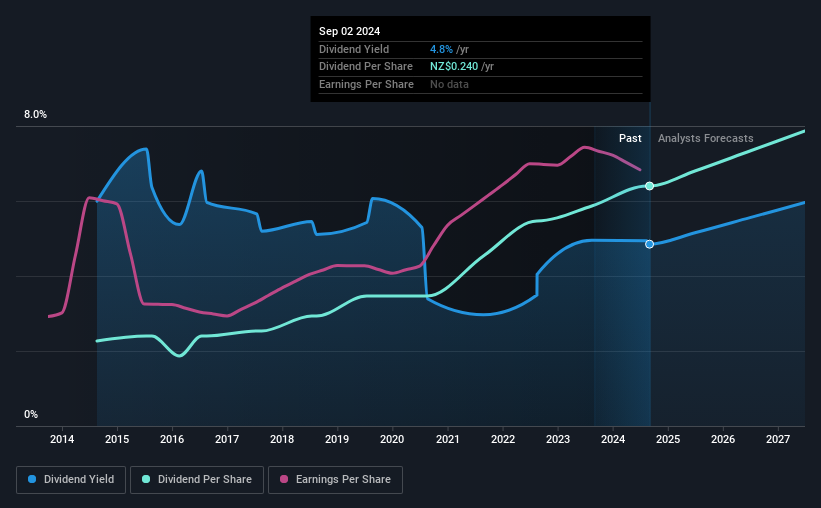Image resolution: width=821 pixels, height=508 pixels.
Task: Toggle the Dividend Per Share legend button
Action: point(197,479)
